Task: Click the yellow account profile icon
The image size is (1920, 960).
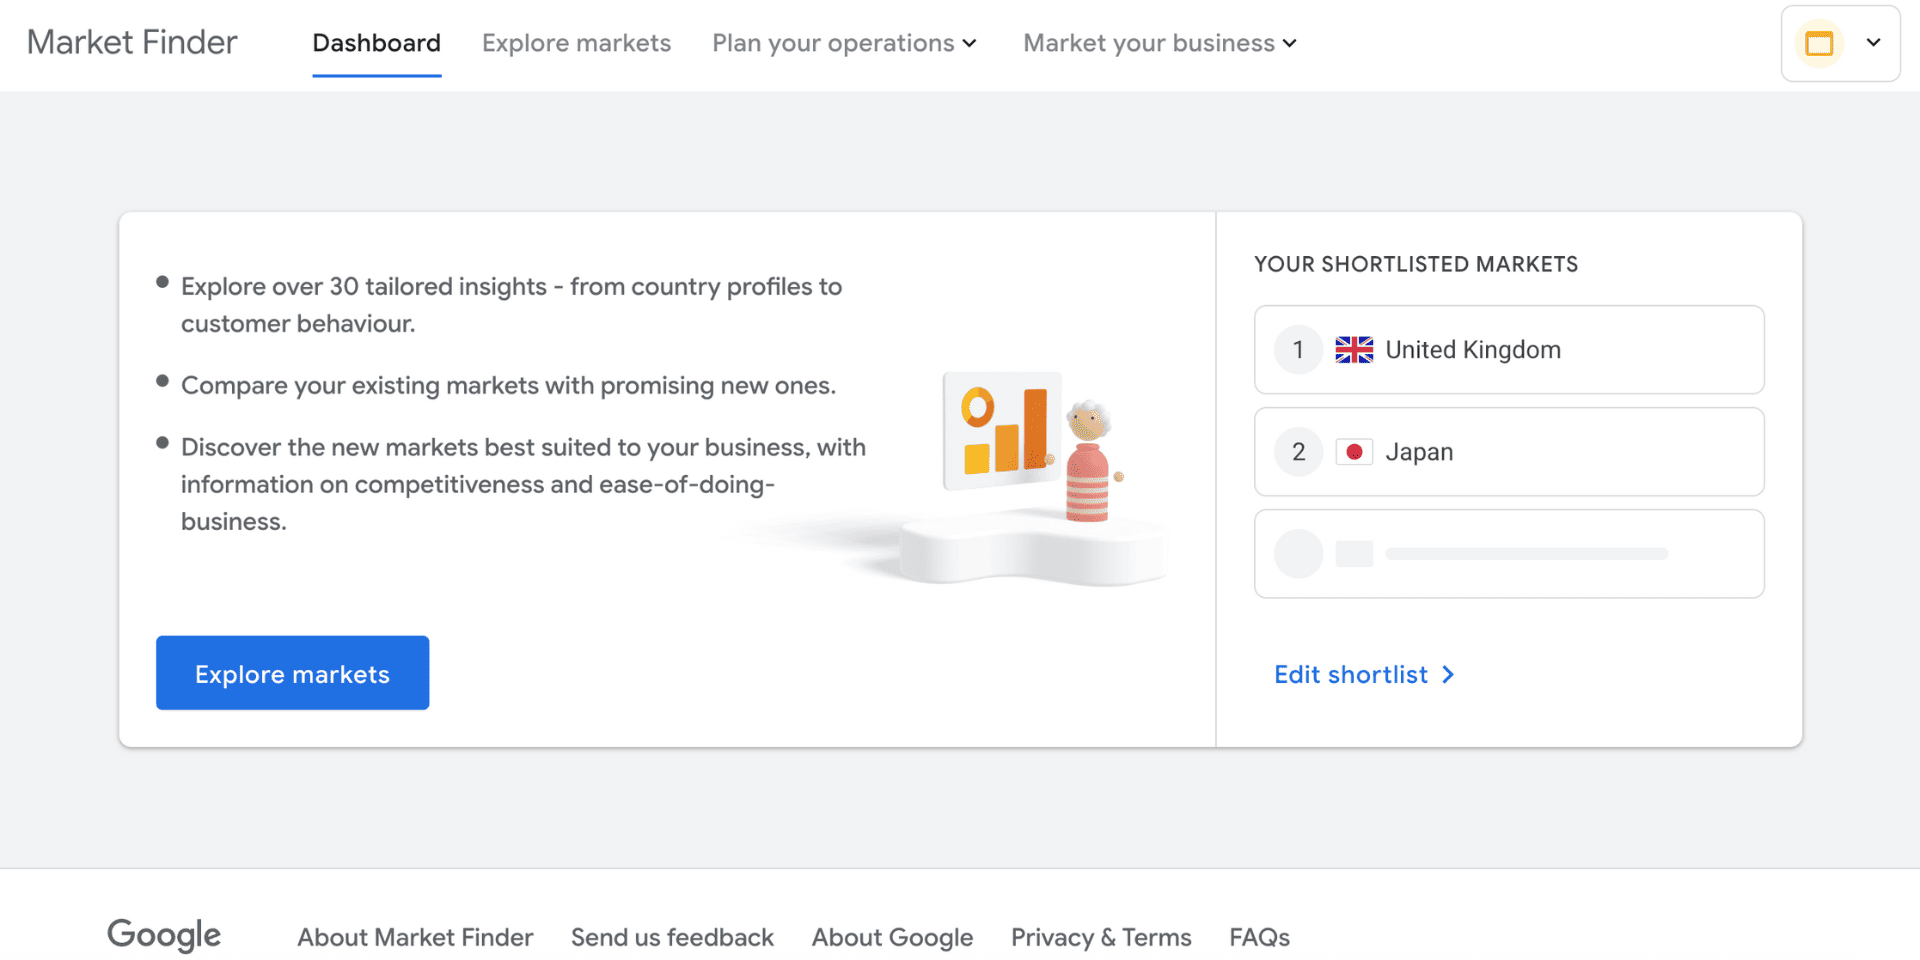Action: click(x=1819, y=44)
